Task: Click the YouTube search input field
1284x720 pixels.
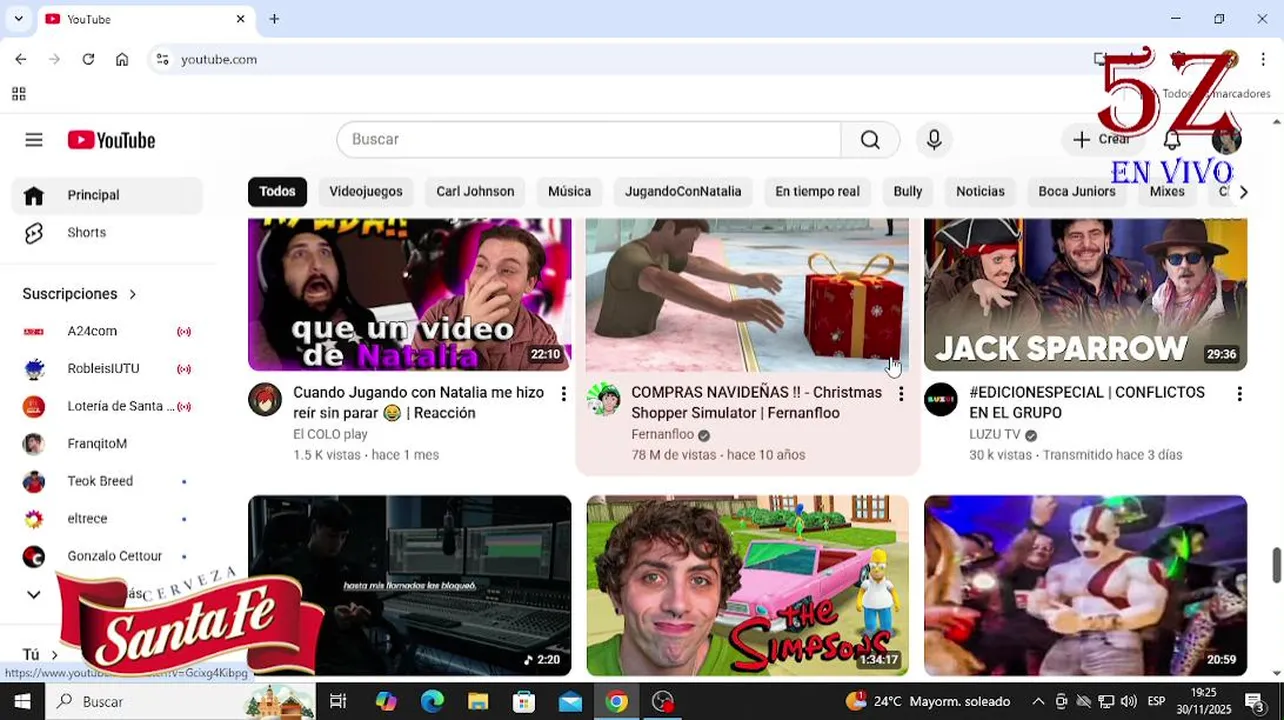Action: tap(589, 140)
